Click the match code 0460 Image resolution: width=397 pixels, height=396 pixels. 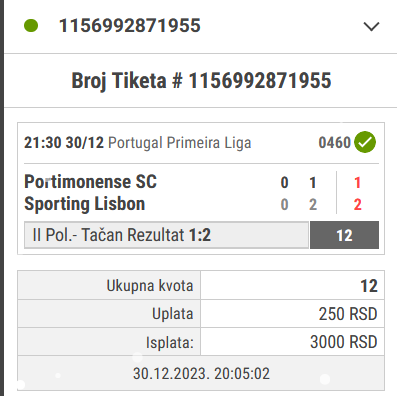(x=335, y=143)
